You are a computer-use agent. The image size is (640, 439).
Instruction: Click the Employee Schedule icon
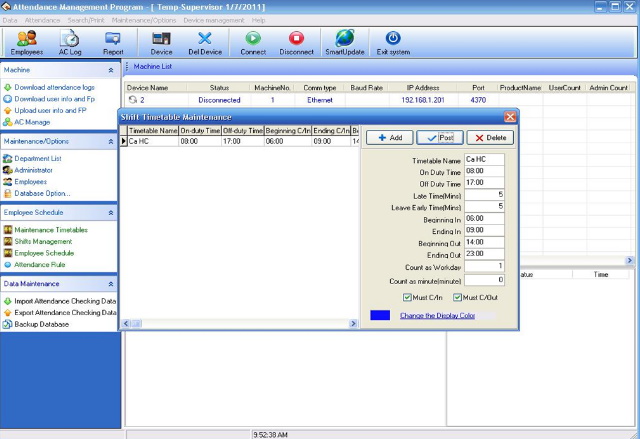coord(7,253)
